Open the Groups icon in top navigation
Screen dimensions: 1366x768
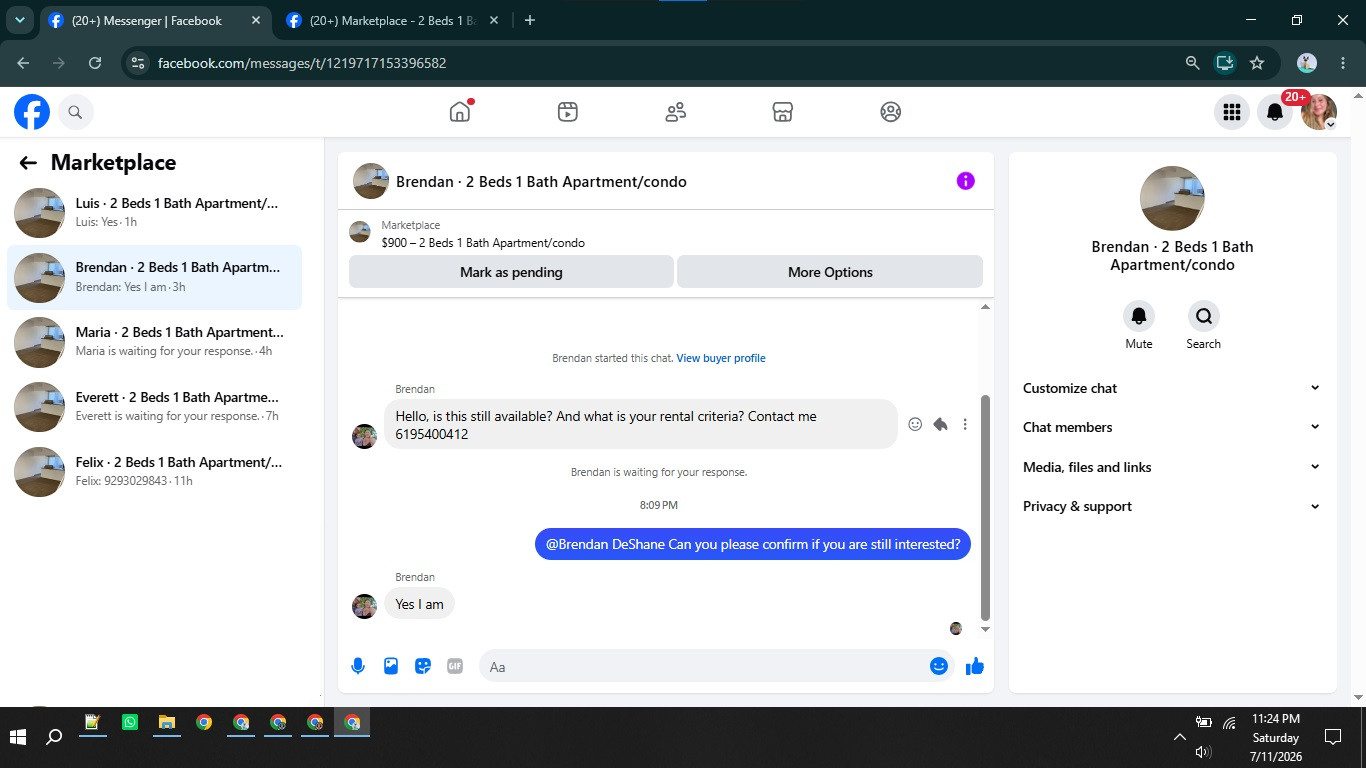891,112
